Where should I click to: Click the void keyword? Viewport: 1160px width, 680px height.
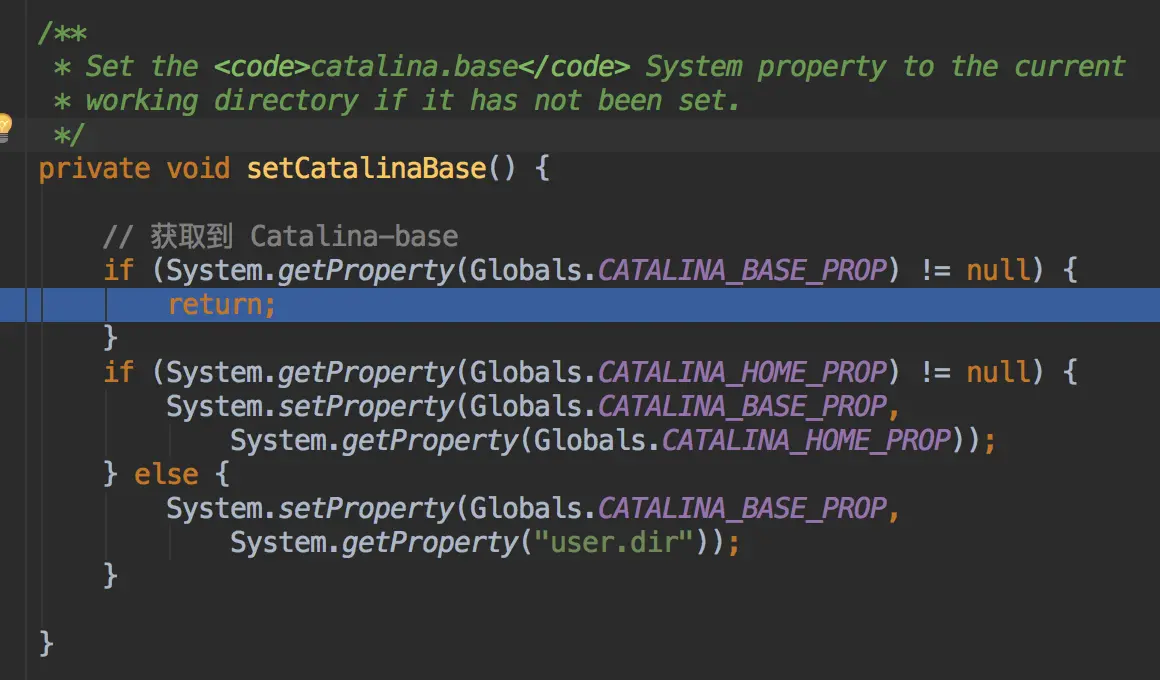click(x=198, y=169)
